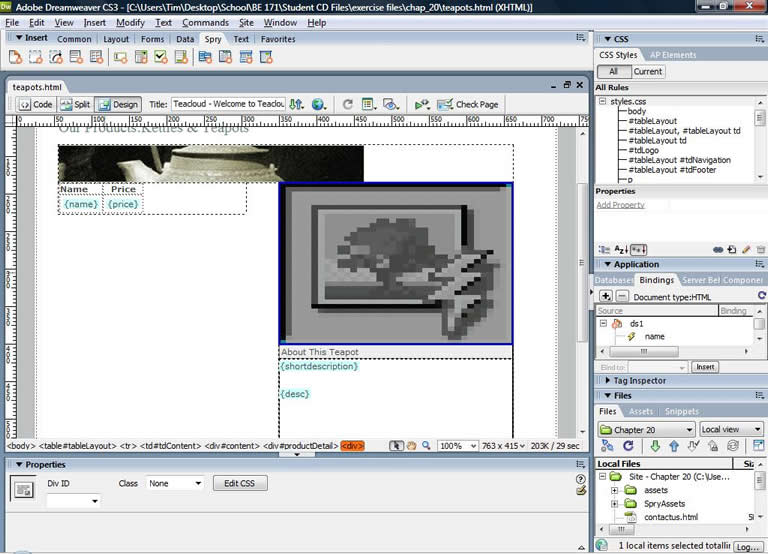Click Preview in Browser globe icon
Screen dimensions: 768x554
pos(319,104)
